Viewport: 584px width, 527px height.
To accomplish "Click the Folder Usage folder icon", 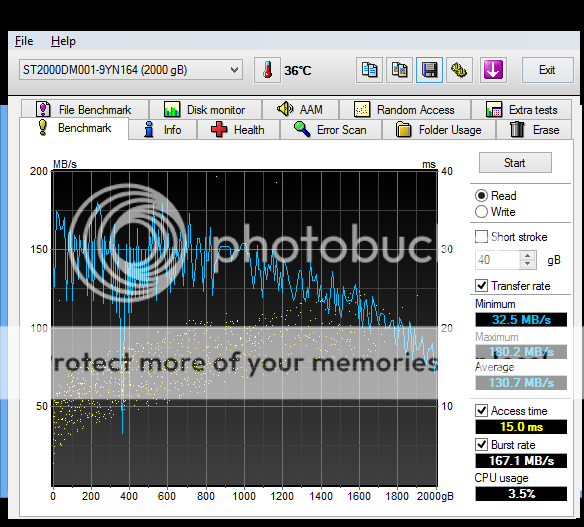I will click(x=403, y=130).
